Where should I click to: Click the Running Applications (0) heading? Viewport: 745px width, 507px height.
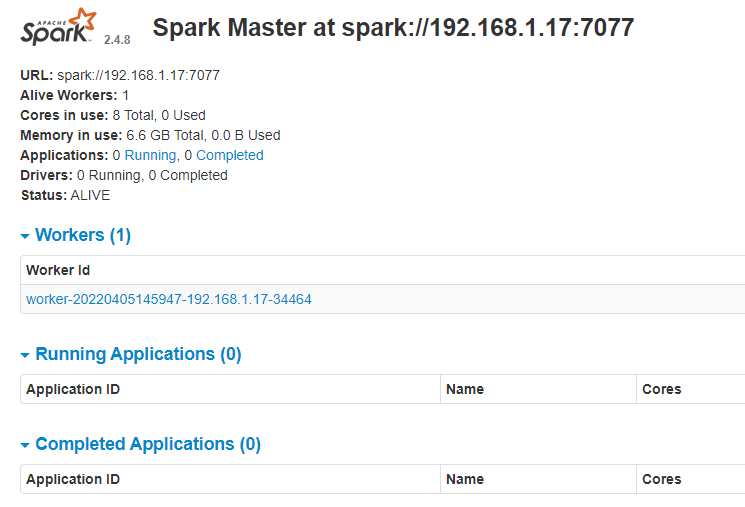click(x=138, y=354)
